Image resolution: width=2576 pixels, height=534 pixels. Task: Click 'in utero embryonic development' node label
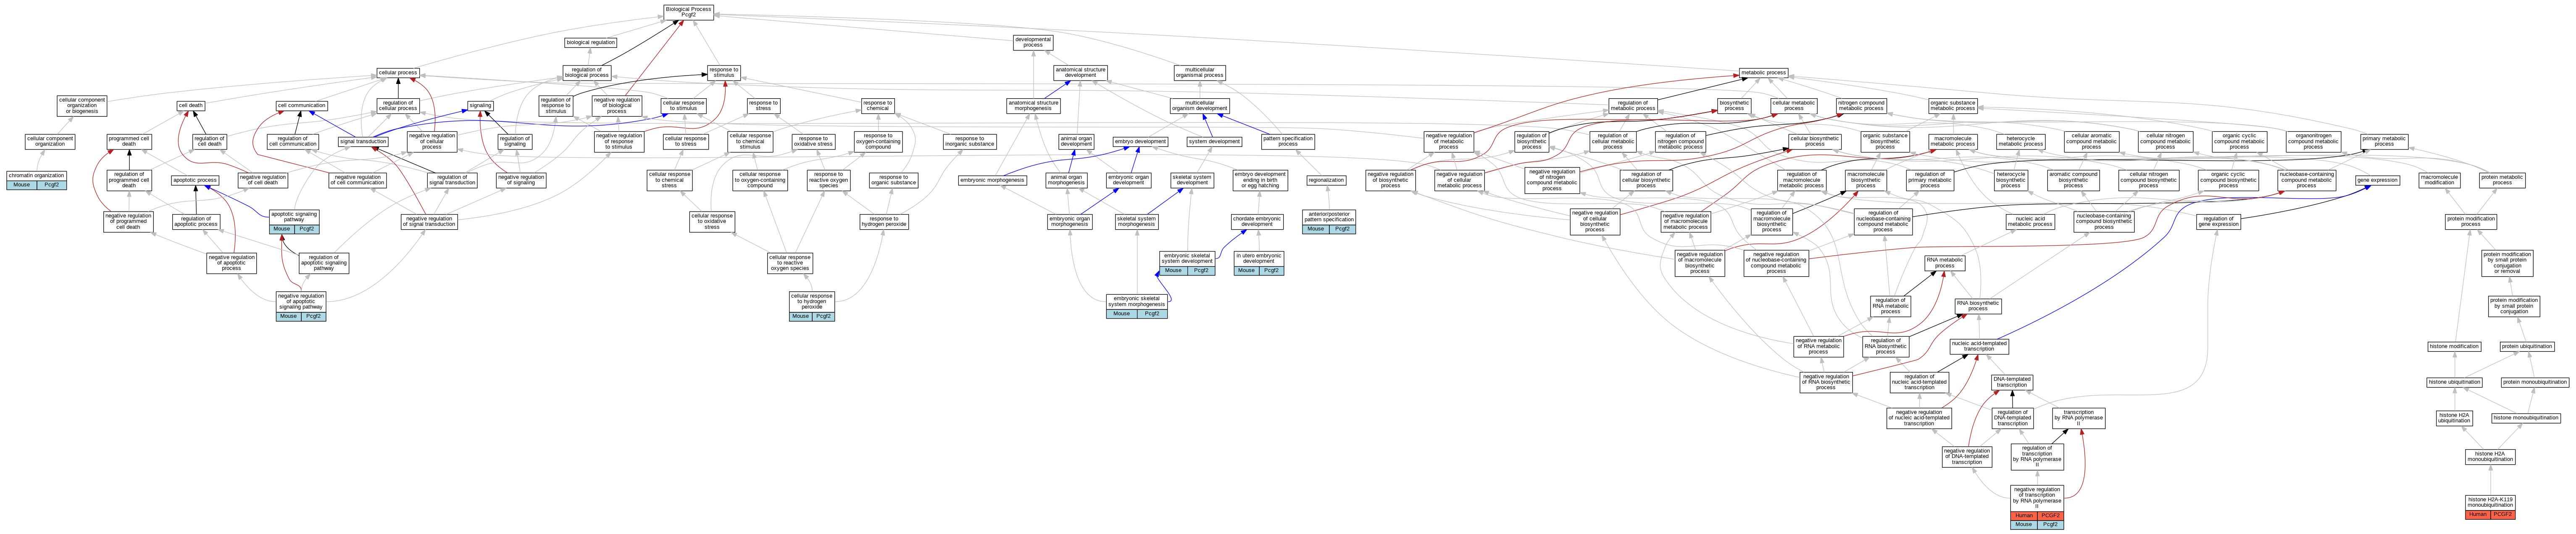click(1258, 258)
